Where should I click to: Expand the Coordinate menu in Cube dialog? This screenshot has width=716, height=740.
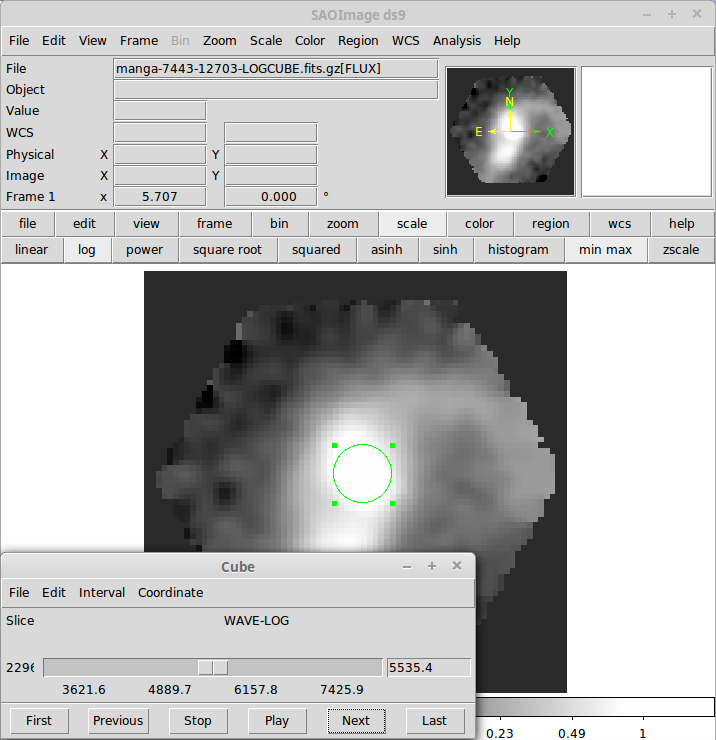(x=170, y=593)
